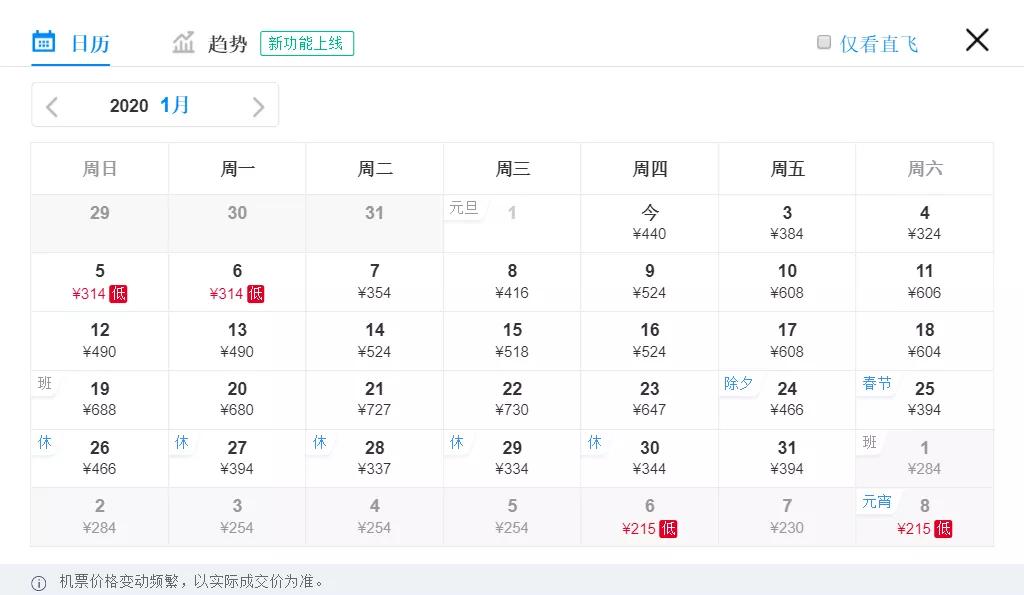The width and height of the screenshot is (1024, 595).
Task: Select today's date priced at ¥440
Action: pyautogui.click(x=650, y=222)
